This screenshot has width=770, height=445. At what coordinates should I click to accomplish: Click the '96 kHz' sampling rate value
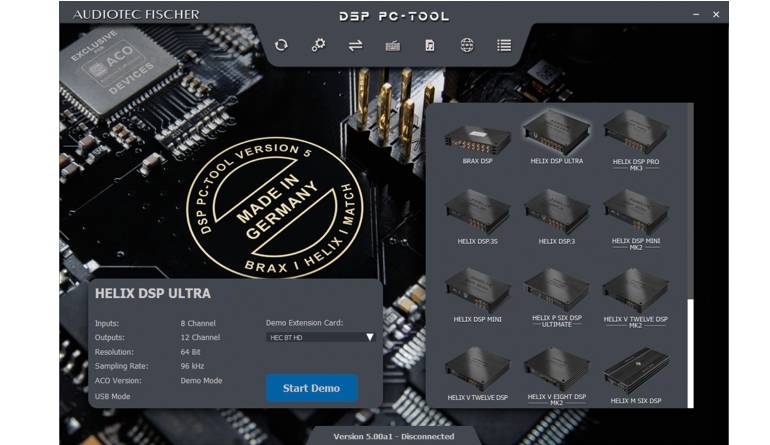point(192,366)
